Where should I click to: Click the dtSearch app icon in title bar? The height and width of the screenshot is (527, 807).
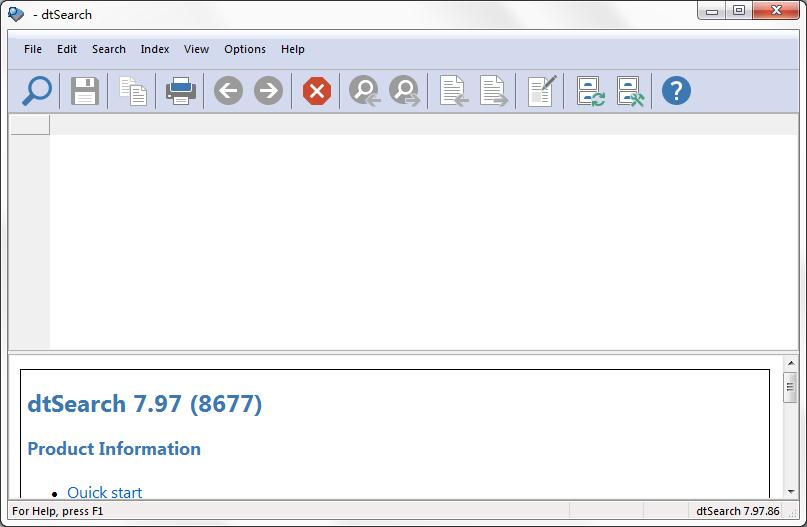click(16, 14)
